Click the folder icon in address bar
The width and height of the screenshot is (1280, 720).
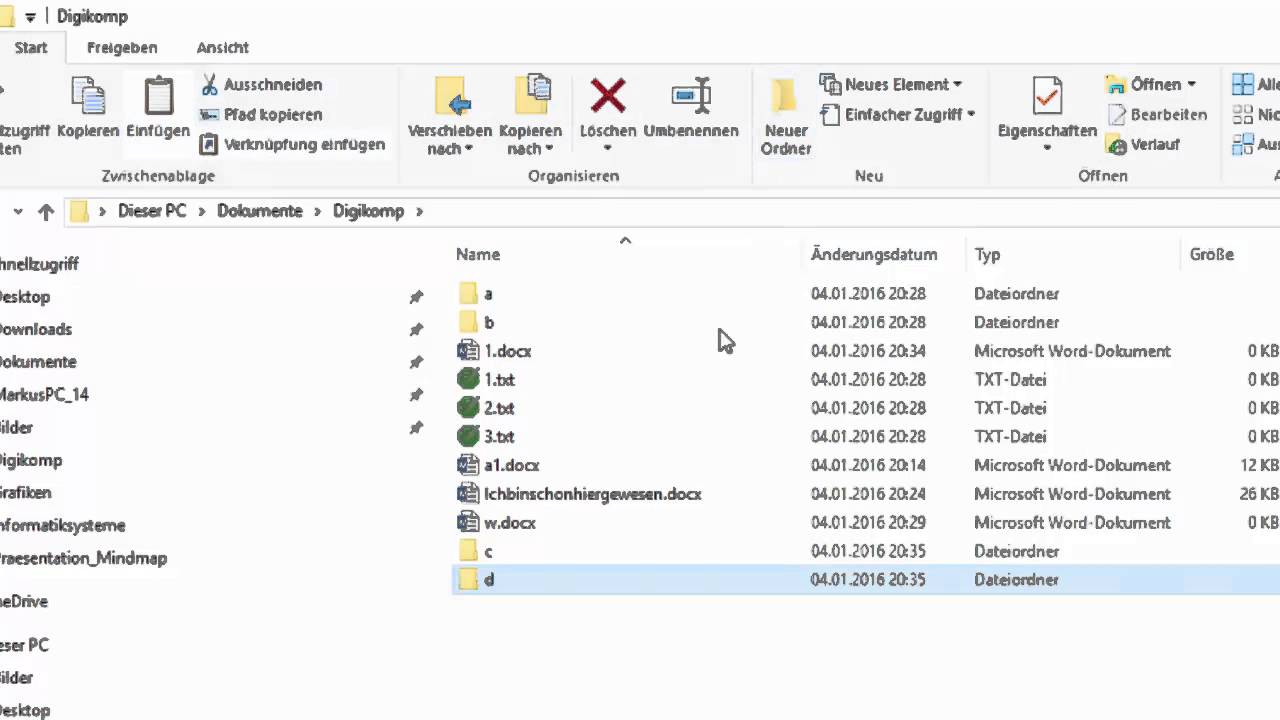point(80,211)
